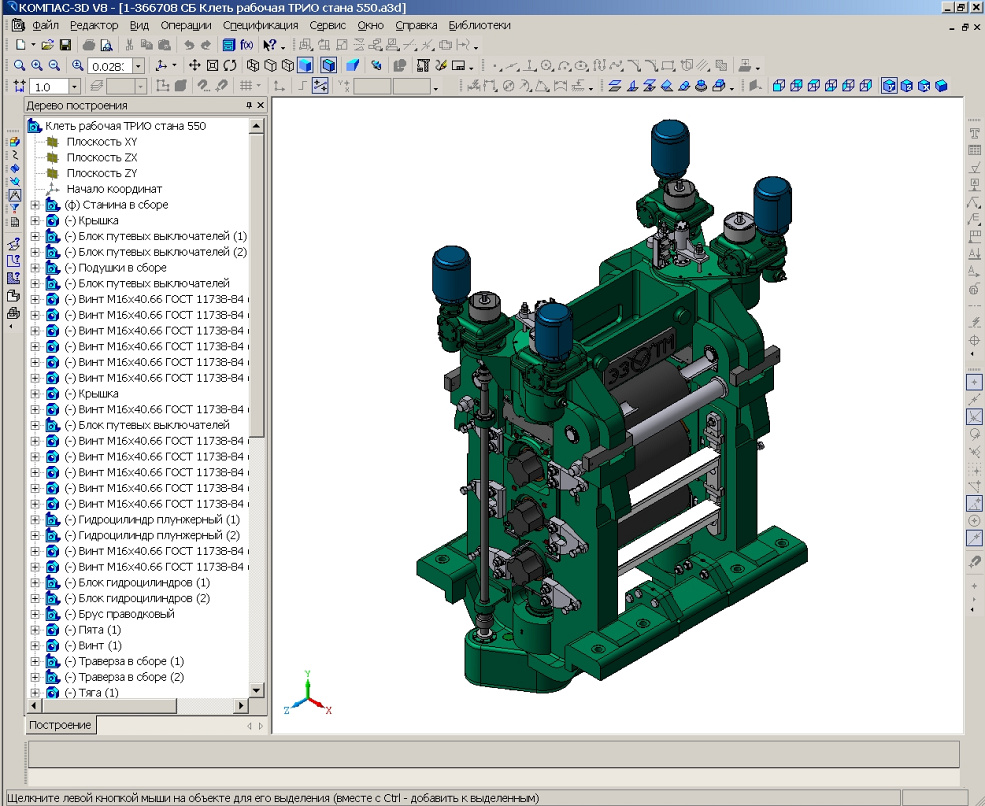Image resolution: width=985 pixels, height=806 pixels.
Task: Open the print preview icon
Action: [106, 45]
